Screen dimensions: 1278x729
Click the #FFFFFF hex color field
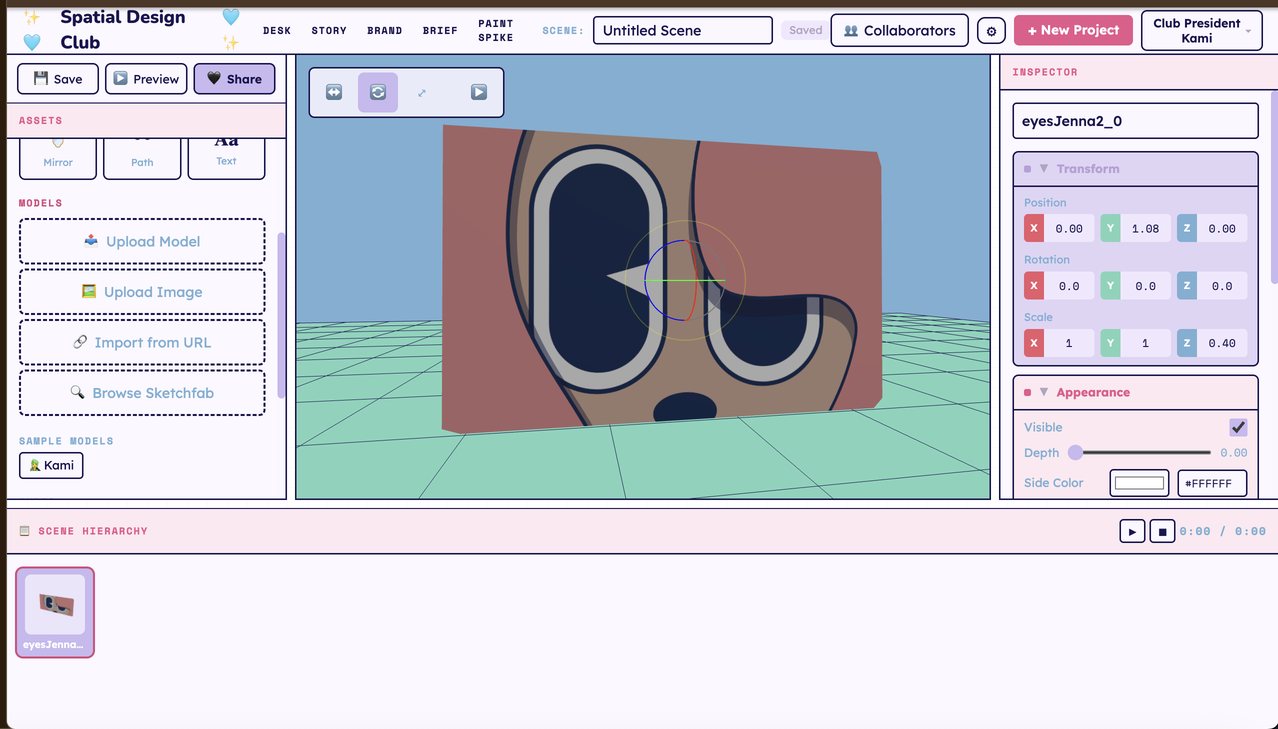pyautogui.click(x=1212, y=483)
